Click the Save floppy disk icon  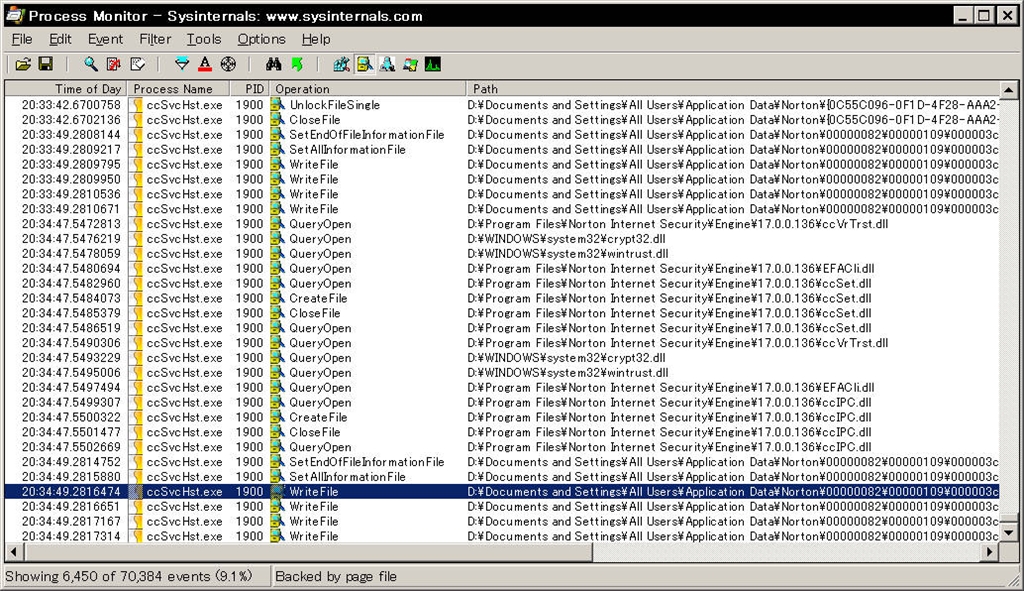[x=45, y=64]
